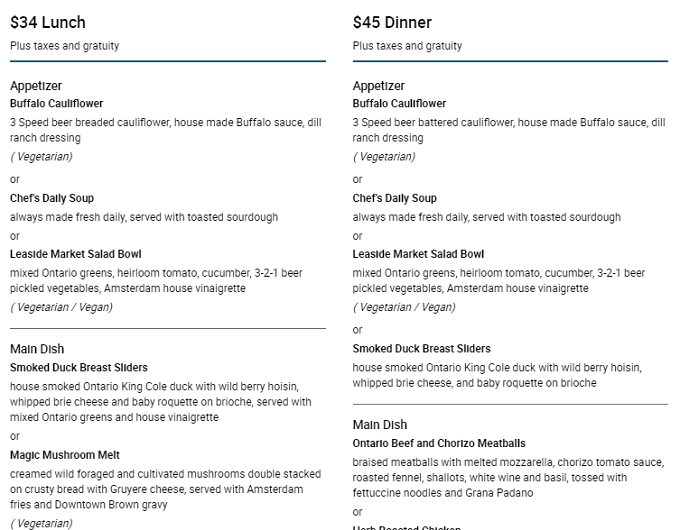Click the $45 Dinner heading

coord(392,23)
